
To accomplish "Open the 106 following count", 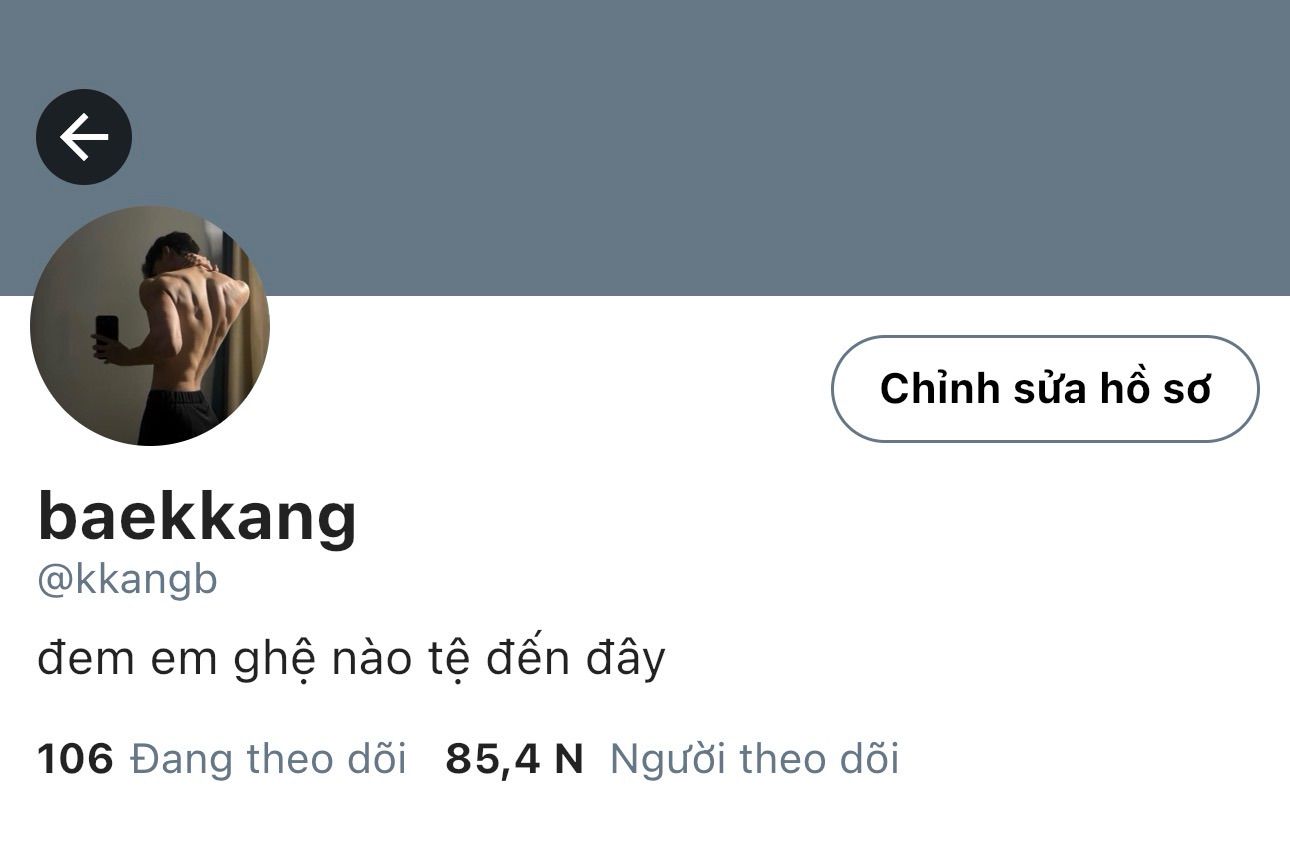I will pos(76,759).
